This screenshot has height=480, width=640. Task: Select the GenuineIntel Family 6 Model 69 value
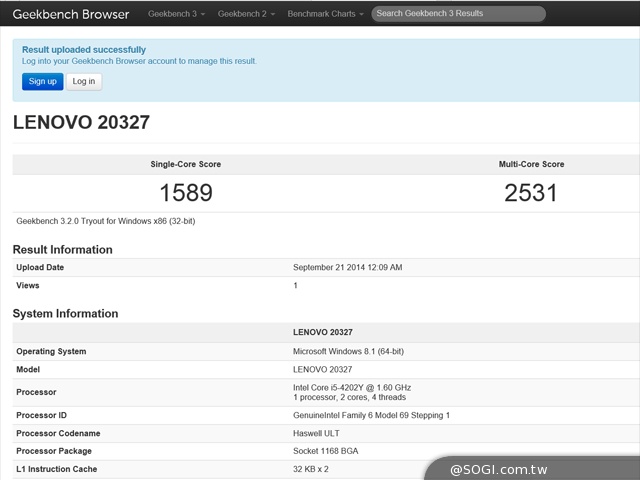(371, 415)
